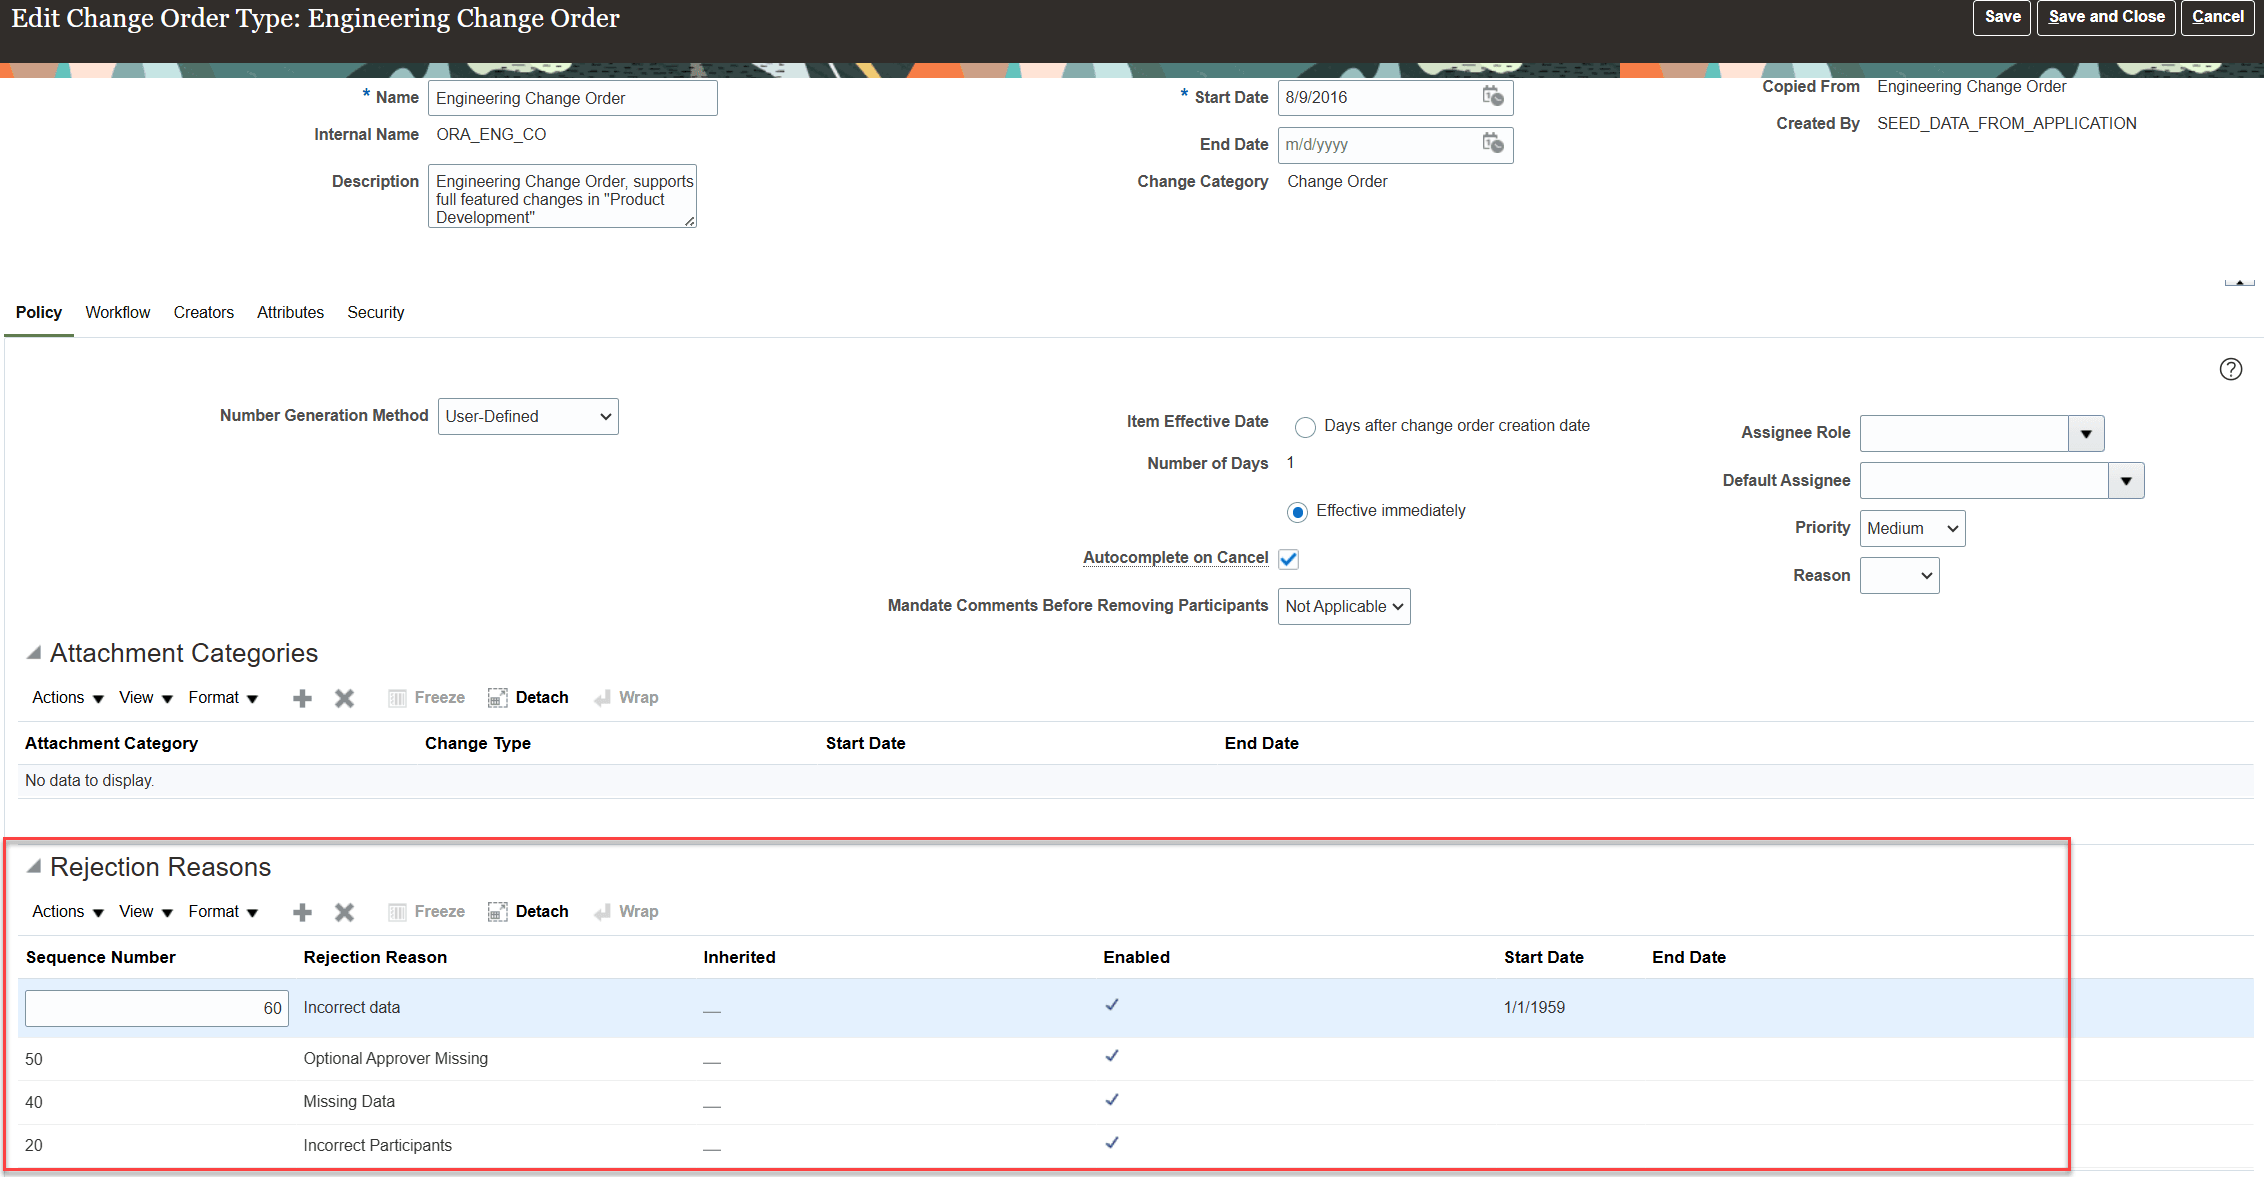Expand the Priority dropdown set to Medium
The height and width of the screenshot is (1177, 2264).
coord(1912,528)
